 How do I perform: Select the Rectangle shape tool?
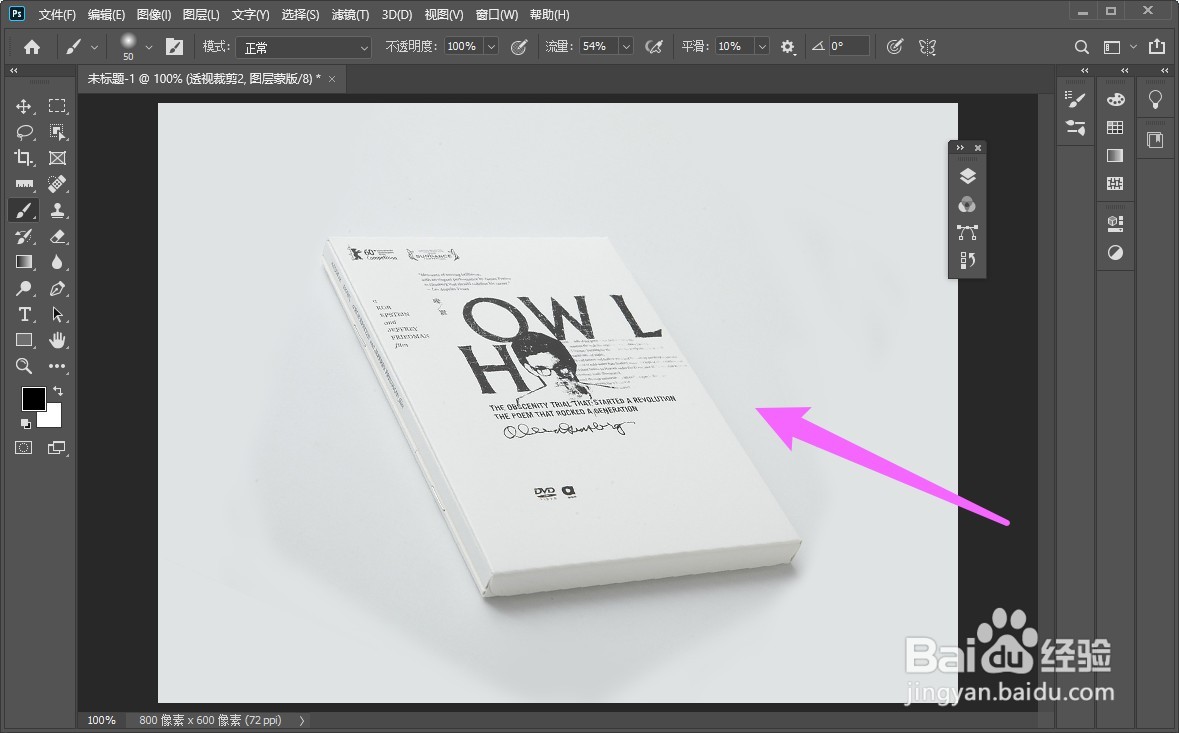[x=24, y=340]
